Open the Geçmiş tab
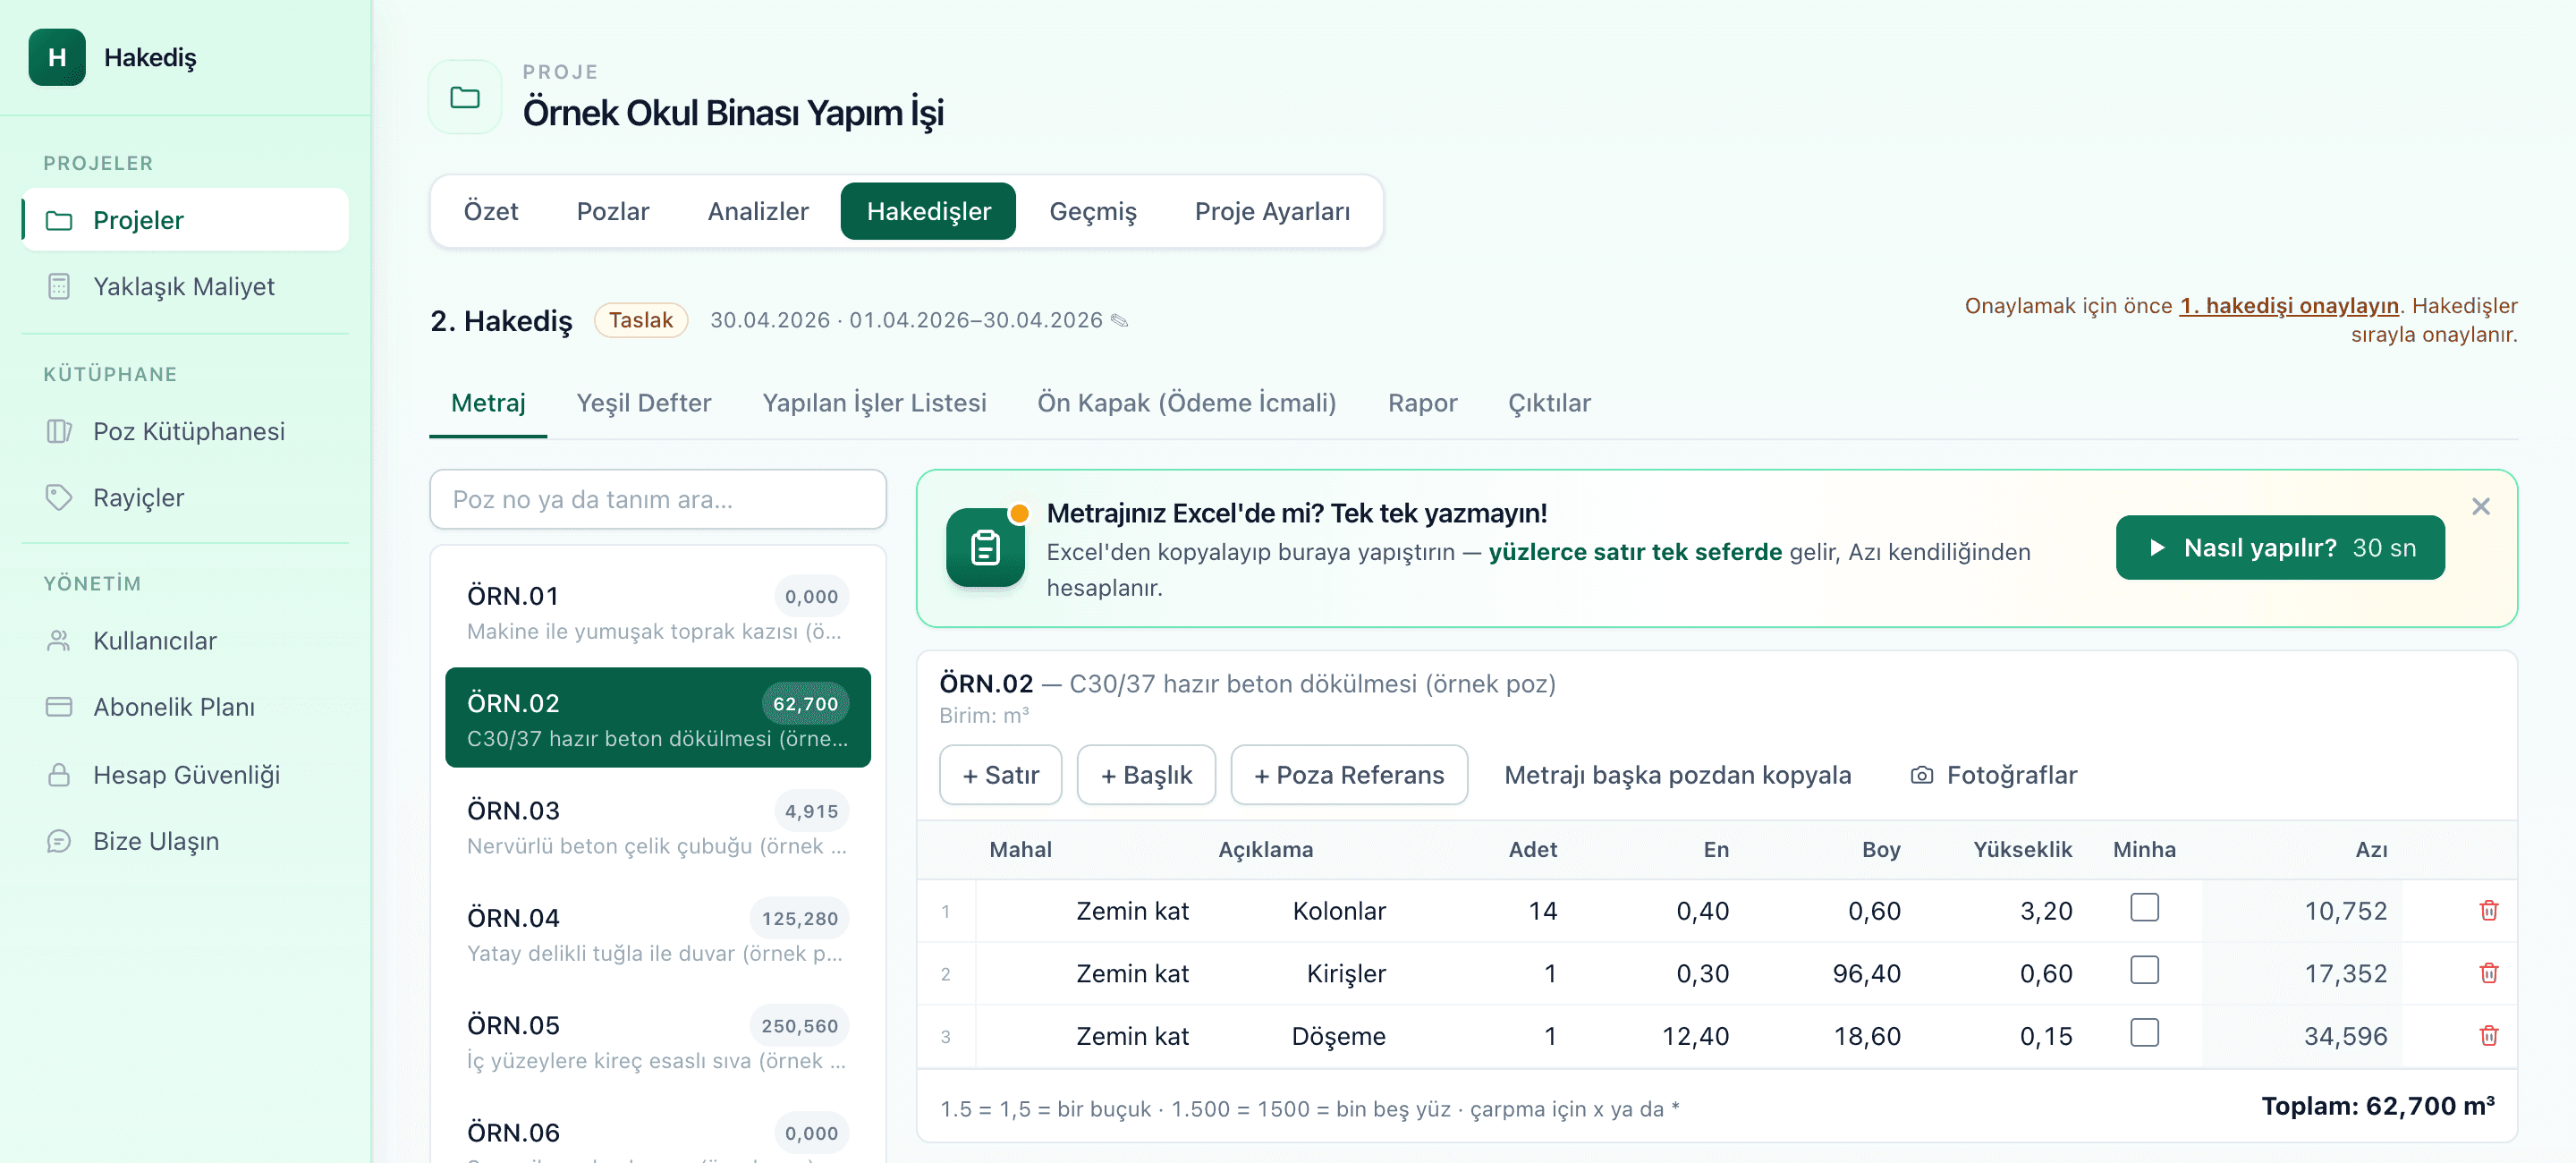Image resolution: width=2576 pixels, height=1163 pixels. [x=1093, y=211]
